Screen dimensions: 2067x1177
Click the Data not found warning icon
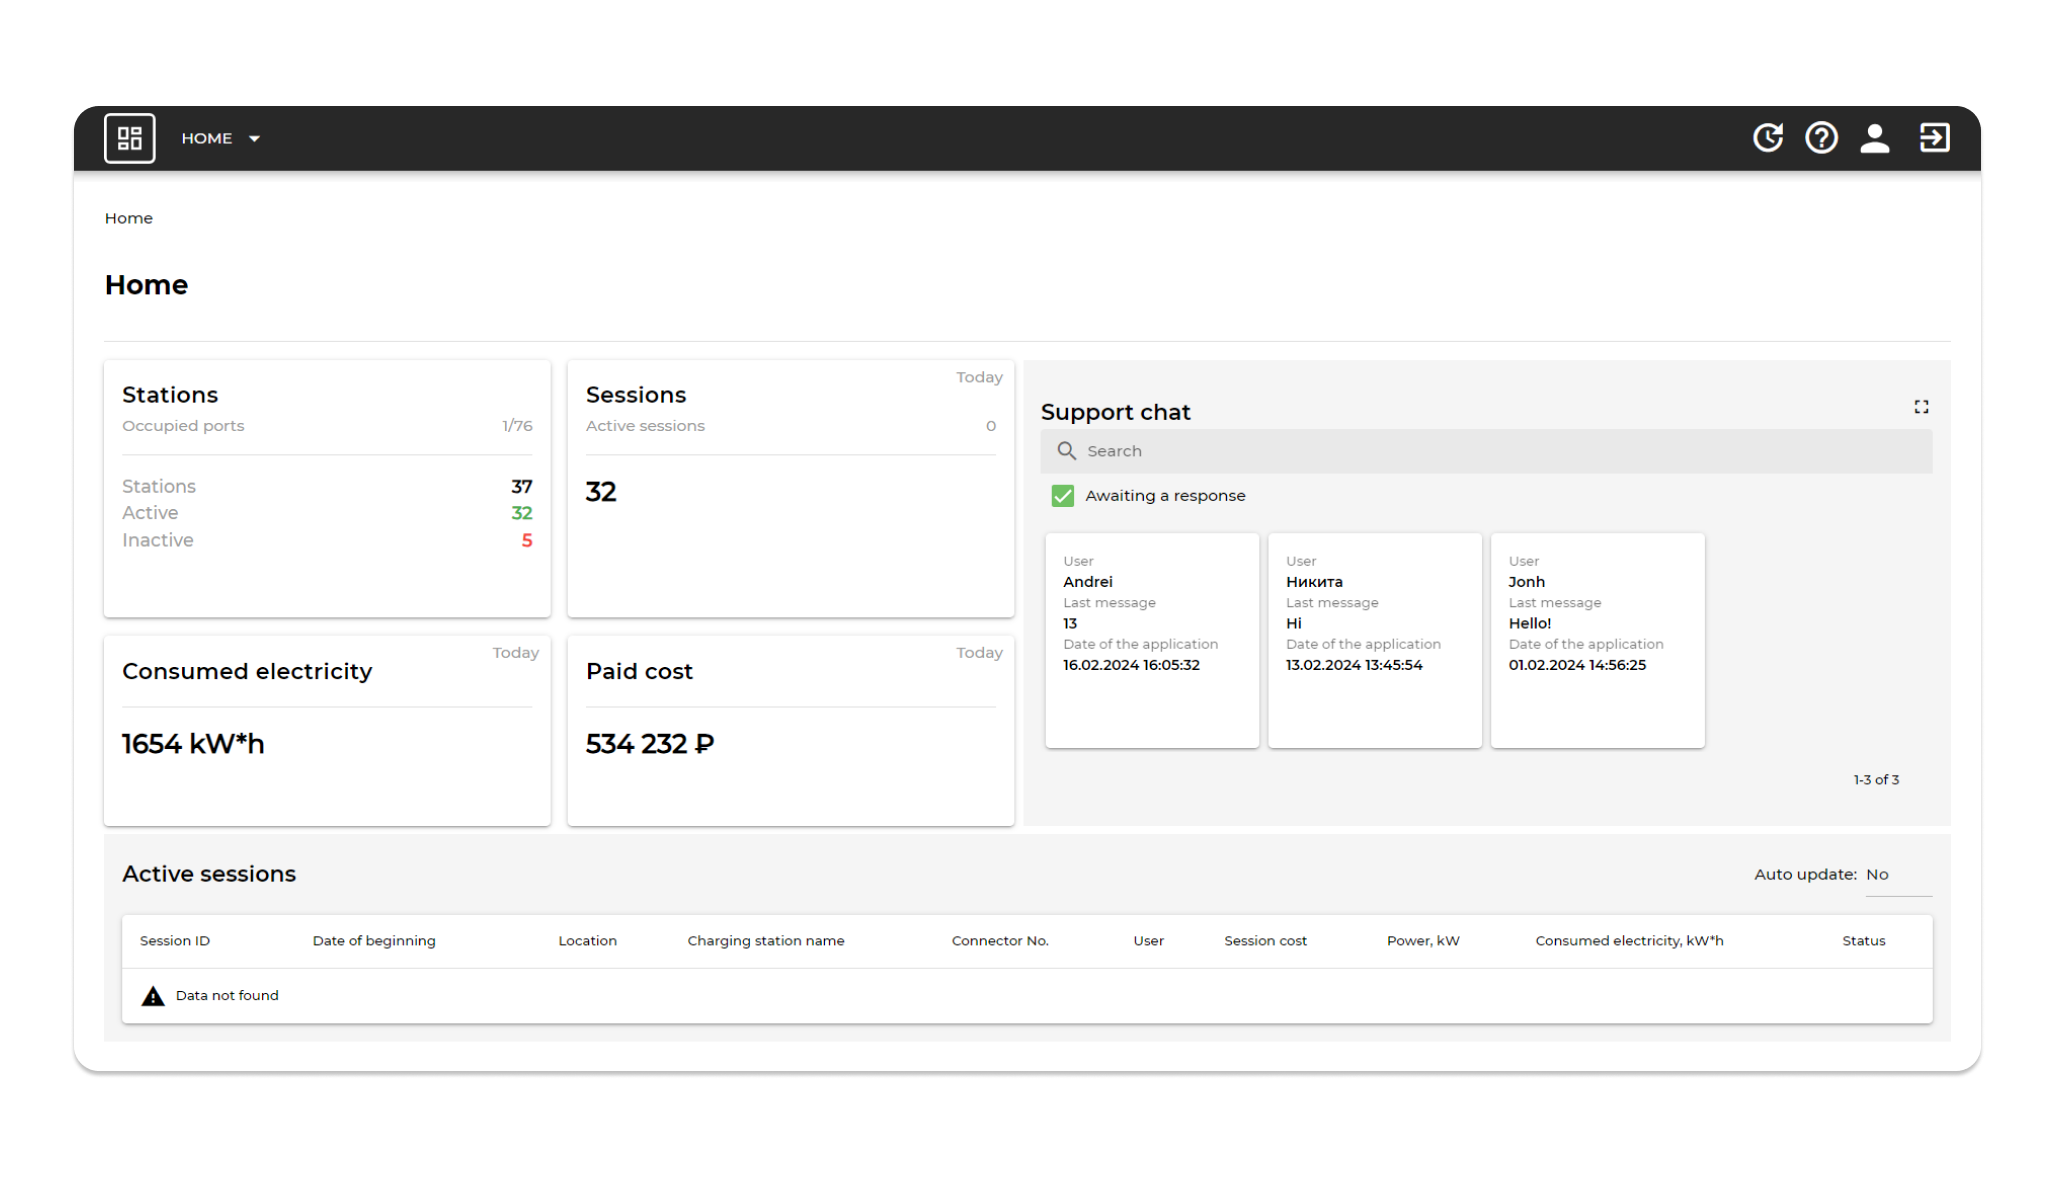point(153,996)
